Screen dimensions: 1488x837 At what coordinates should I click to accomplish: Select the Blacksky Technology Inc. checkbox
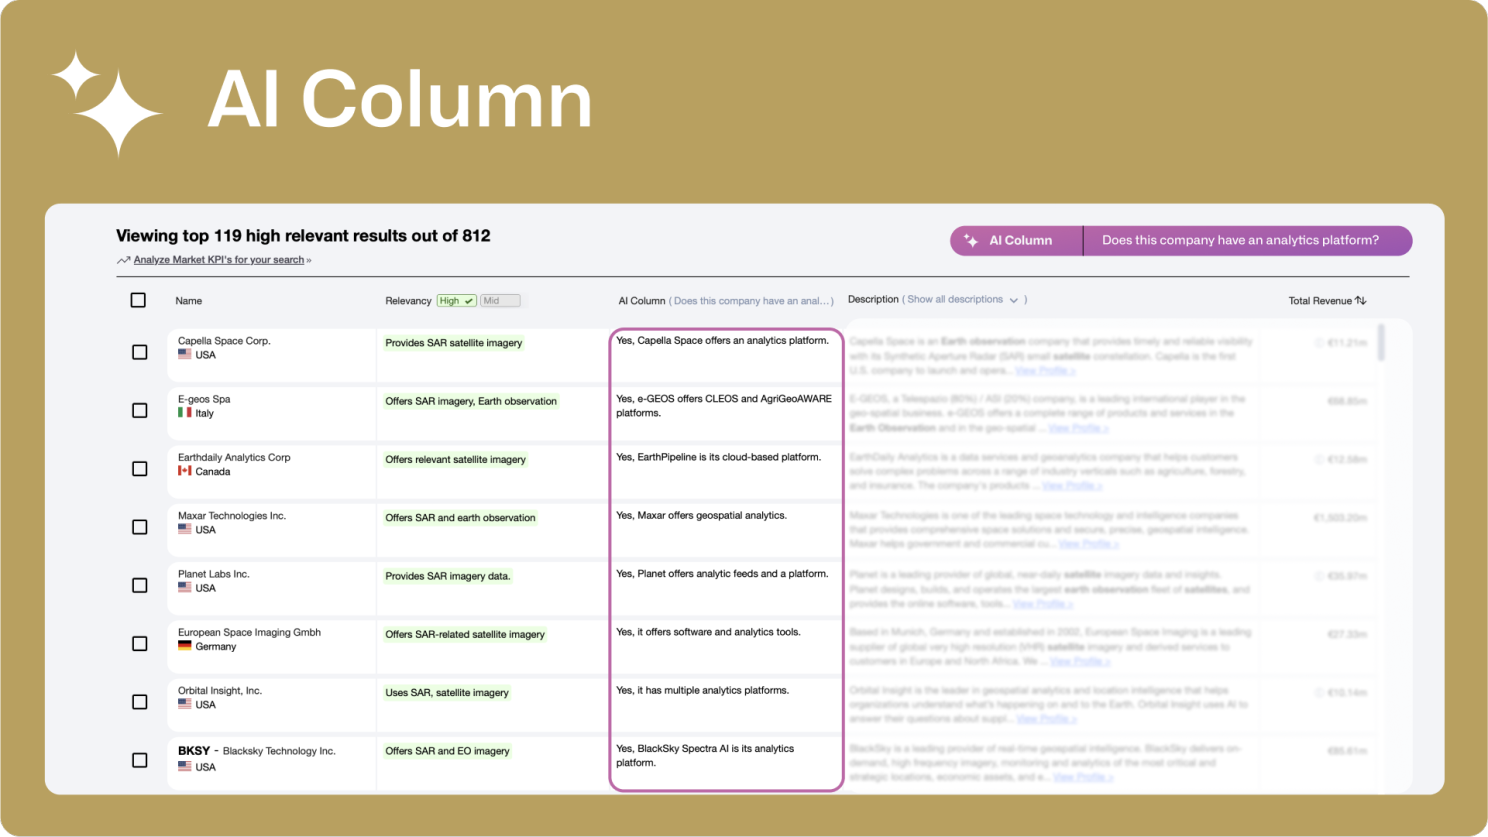pyautogui.click(x=140, y=760)
